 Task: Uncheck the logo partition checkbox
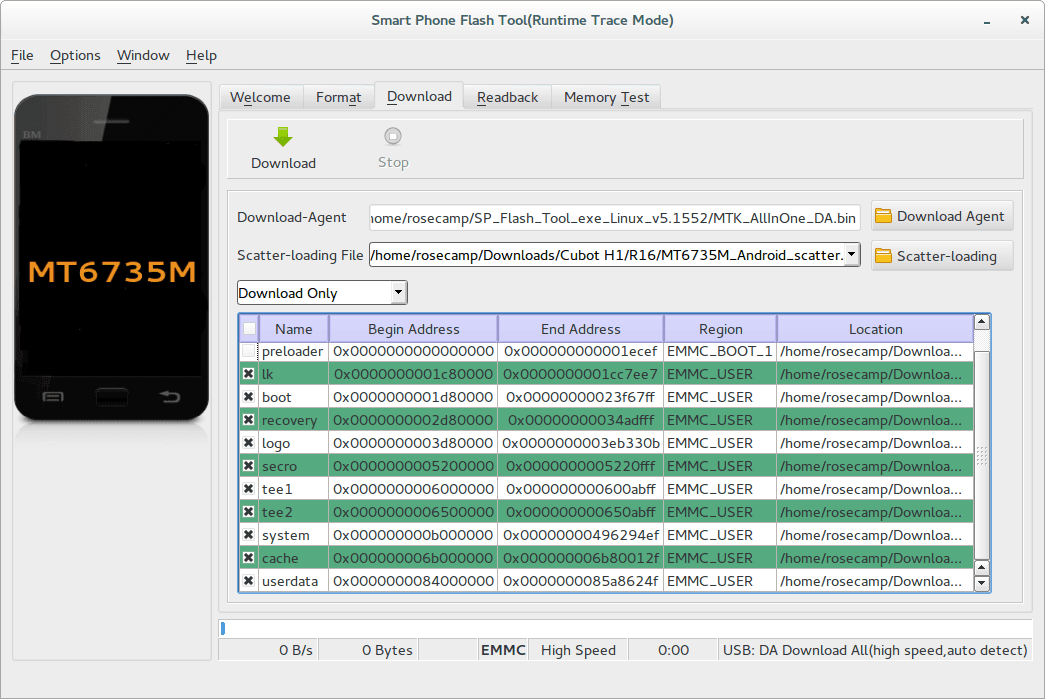249,443
